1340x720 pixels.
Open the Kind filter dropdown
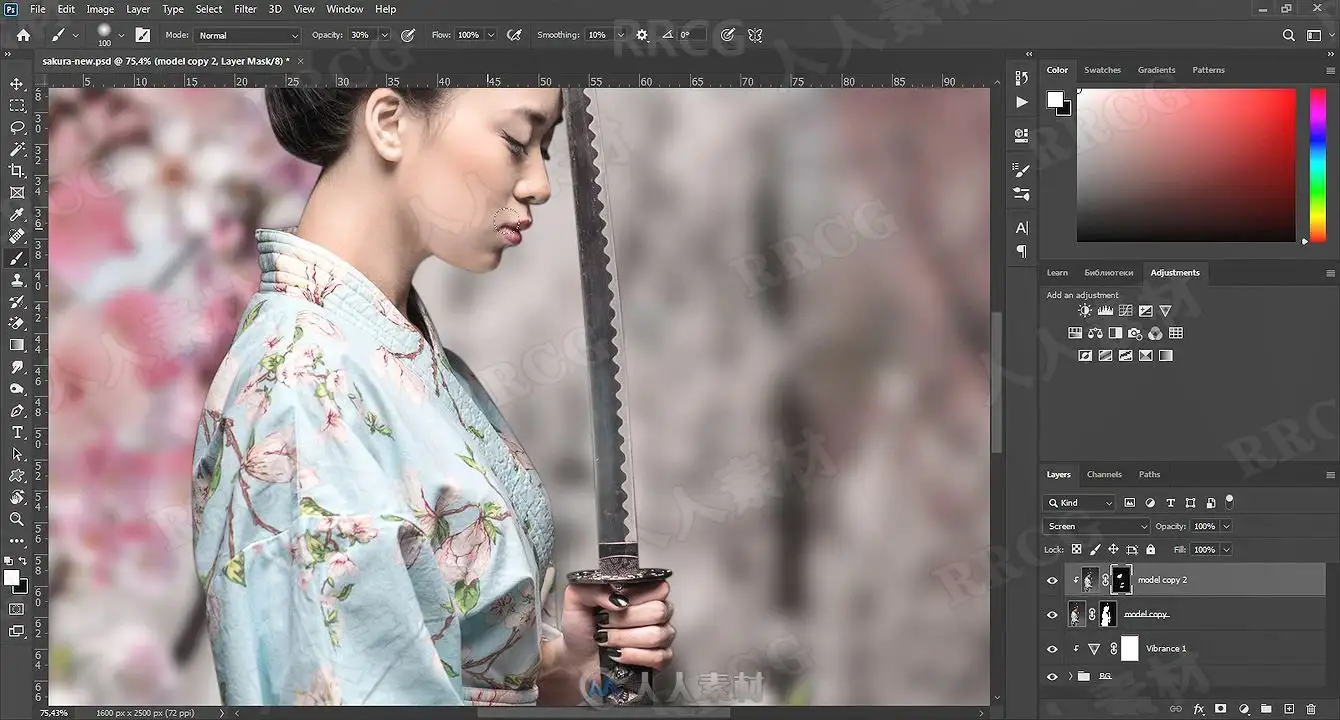coord(1078,502)
